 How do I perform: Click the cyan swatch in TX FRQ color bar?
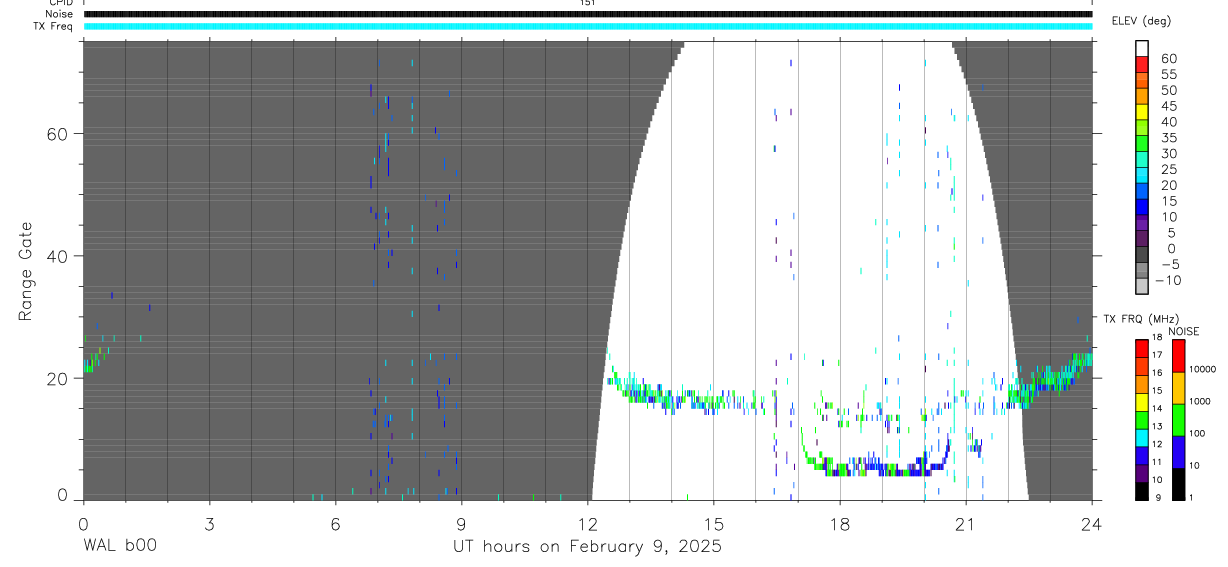click(1141, 437)
